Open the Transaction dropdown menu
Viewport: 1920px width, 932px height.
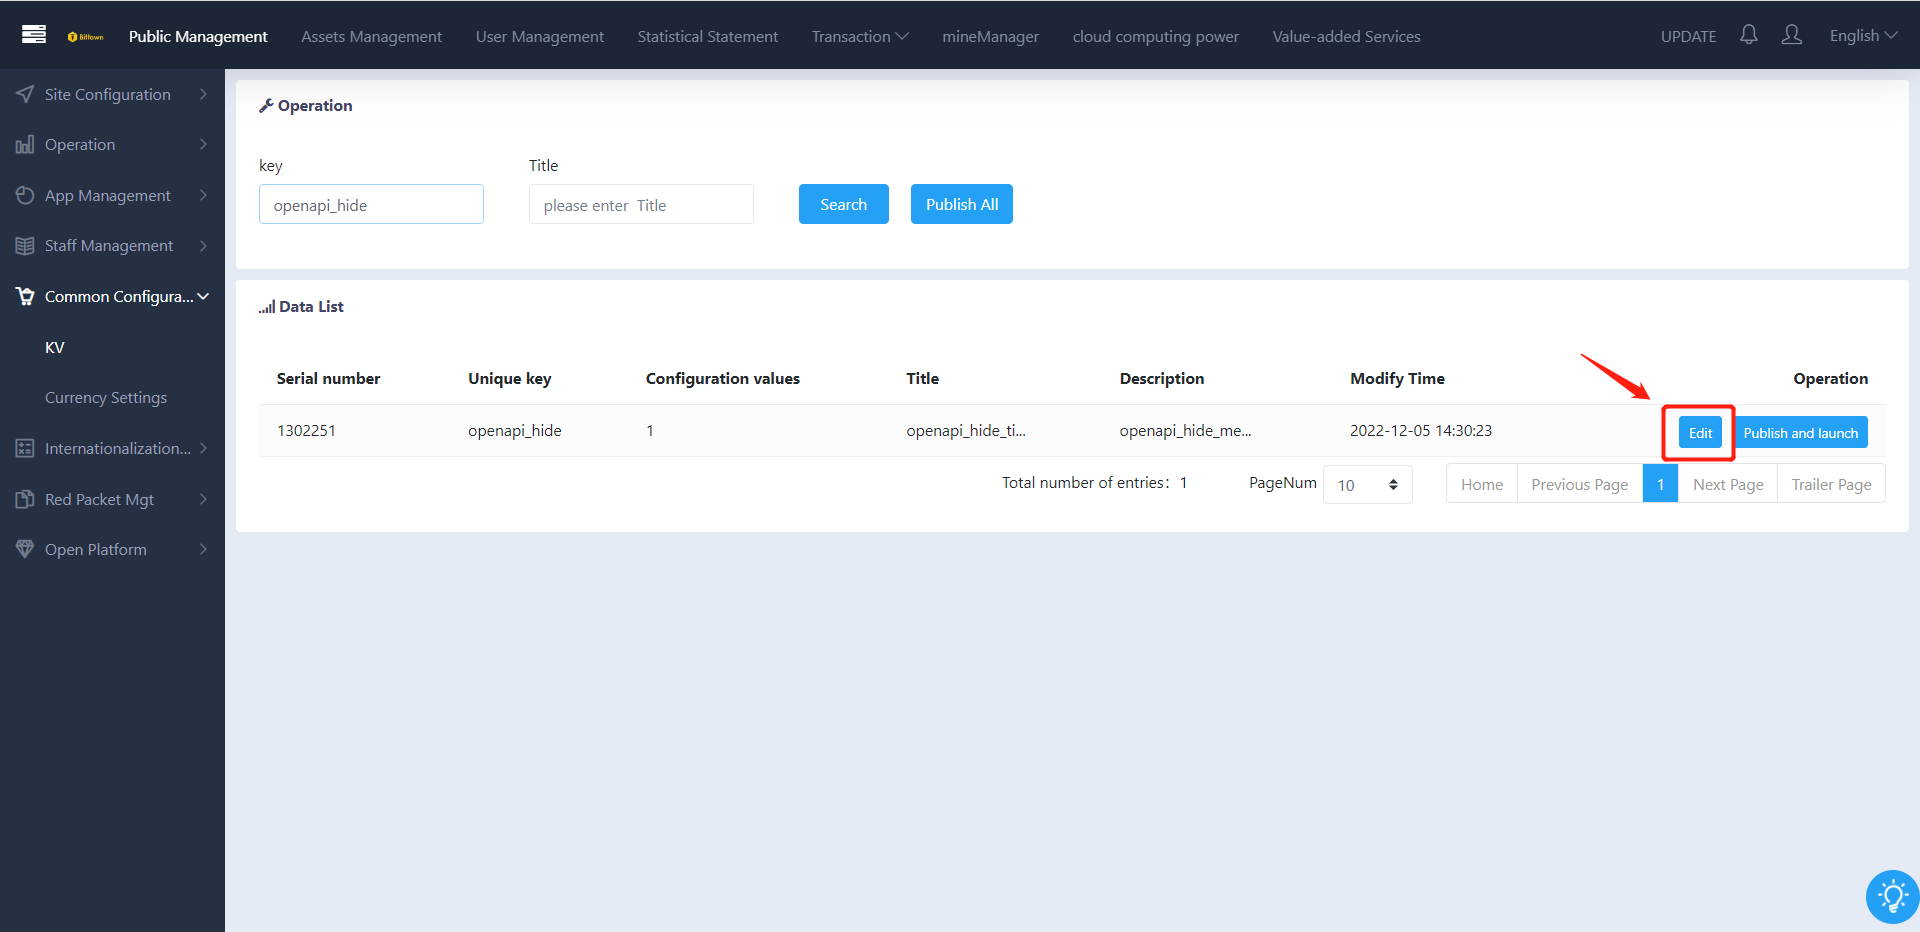pyautogui.click(x=860, y=36)
